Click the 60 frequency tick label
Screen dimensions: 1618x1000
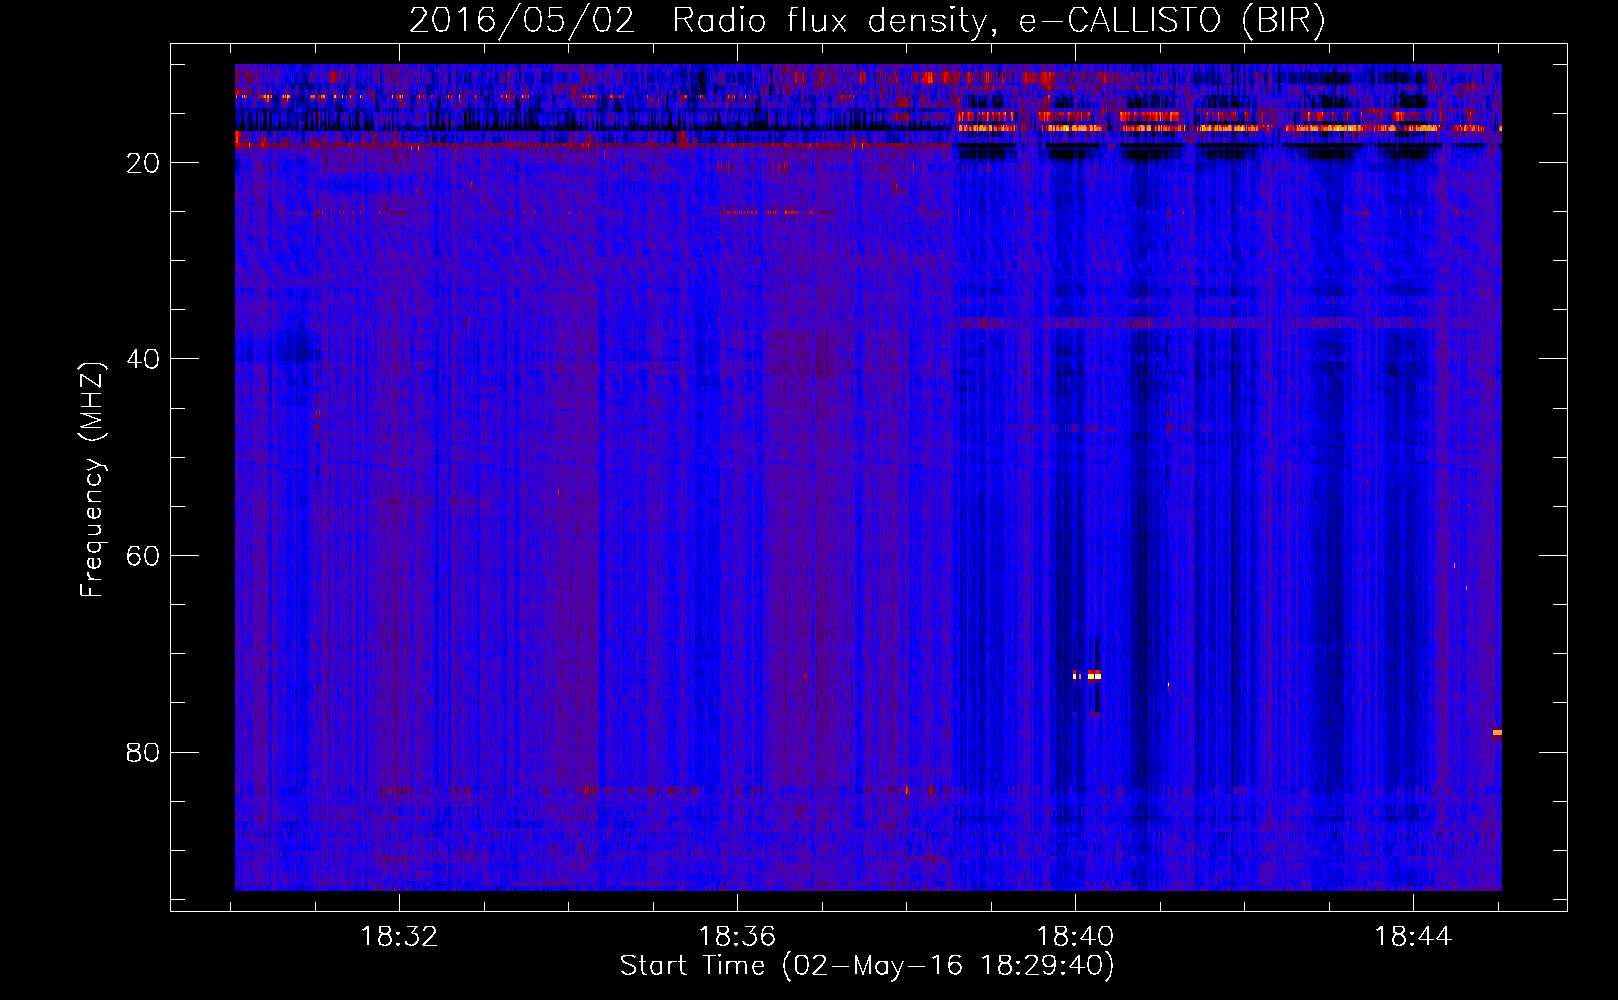(x=143, y=556)
